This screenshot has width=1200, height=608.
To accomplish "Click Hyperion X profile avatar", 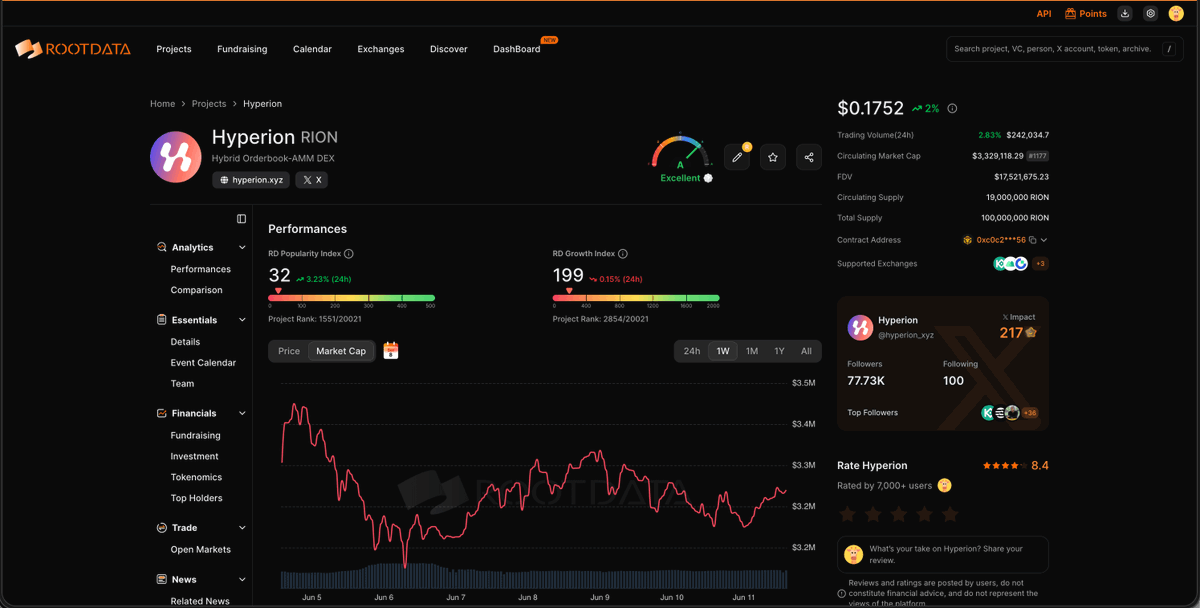I will [860, 326].
